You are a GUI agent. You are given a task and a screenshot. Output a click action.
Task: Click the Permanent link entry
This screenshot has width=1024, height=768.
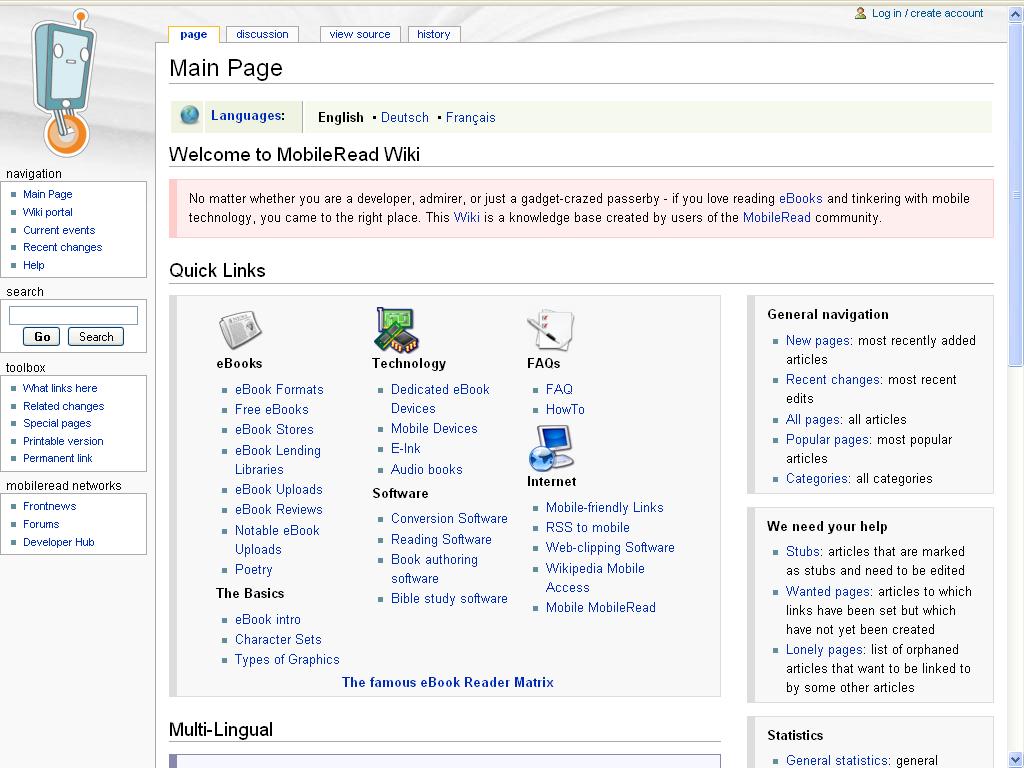(x=57, y=458)
